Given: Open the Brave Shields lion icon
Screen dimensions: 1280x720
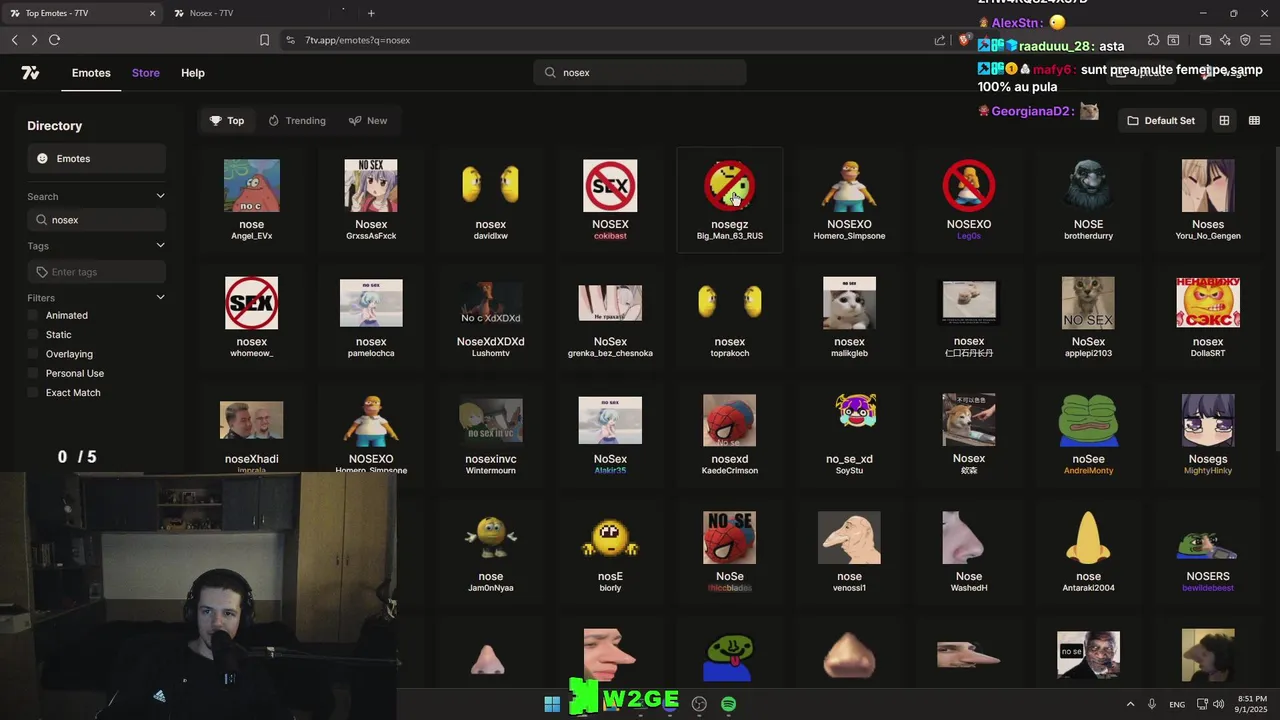Looking at the screenshot, I should (964, 40).
